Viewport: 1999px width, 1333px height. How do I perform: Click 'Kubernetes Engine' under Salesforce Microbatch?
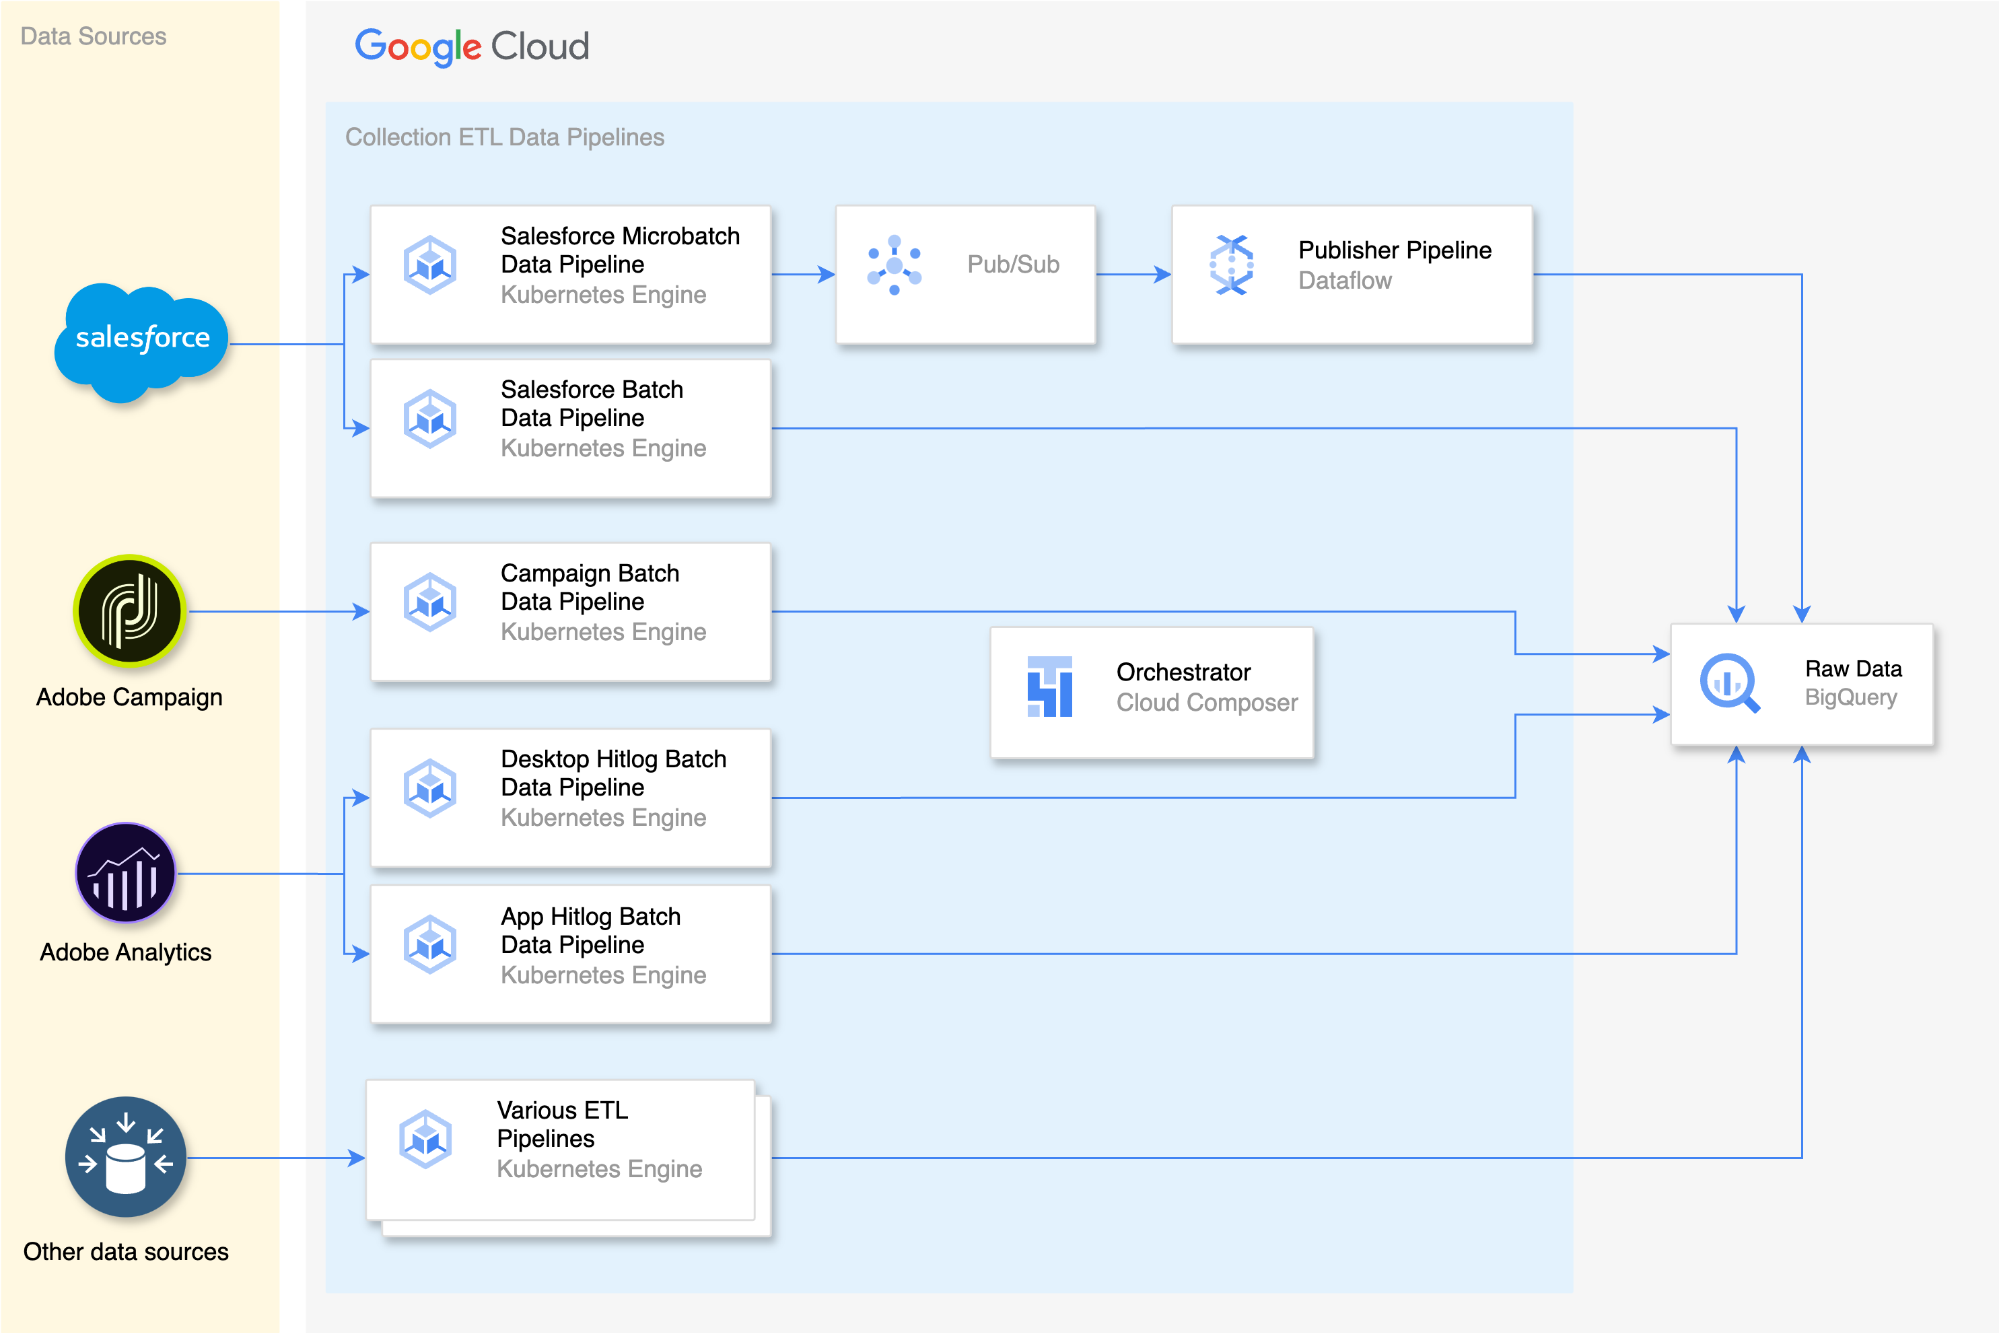point(603,295)
